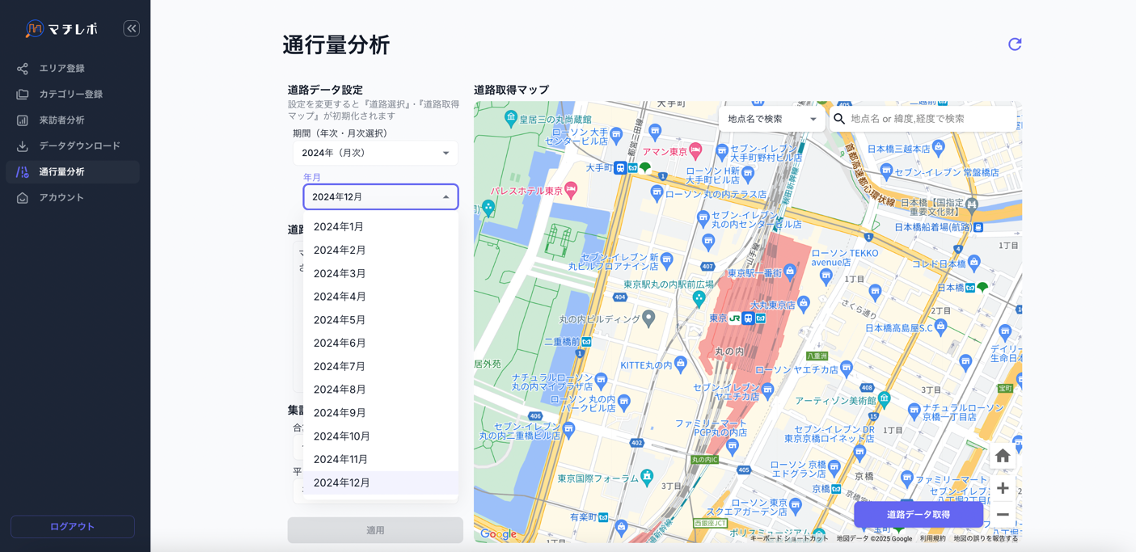
Task: Click the マチレポ logo
Action: coord(62,29)
